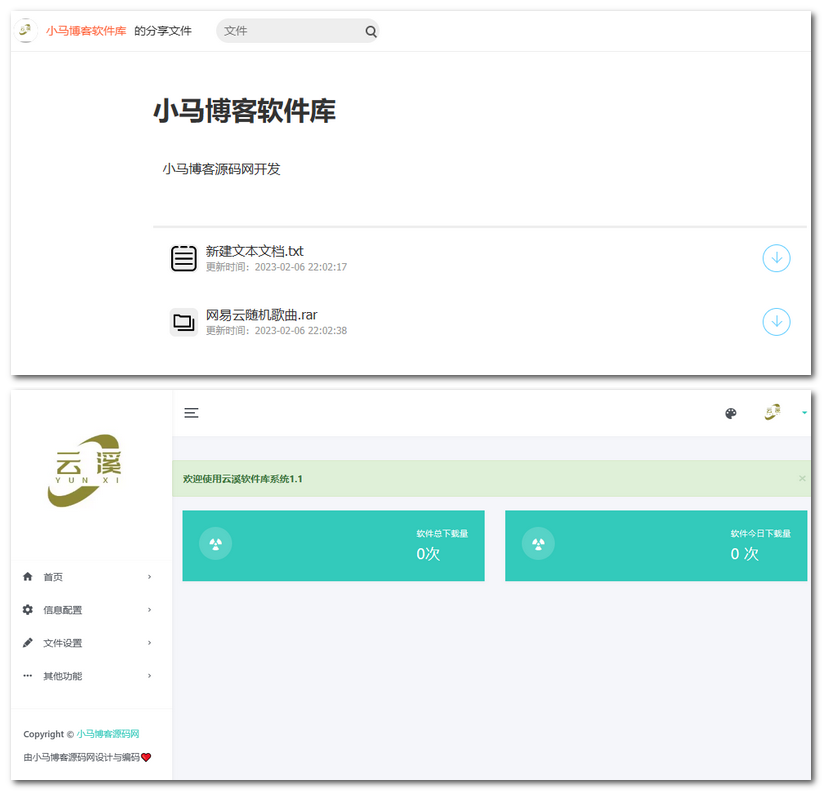823x792 pixels.
Task: Toggle the sidebar hamburger menu
Action: coord(192,413)
